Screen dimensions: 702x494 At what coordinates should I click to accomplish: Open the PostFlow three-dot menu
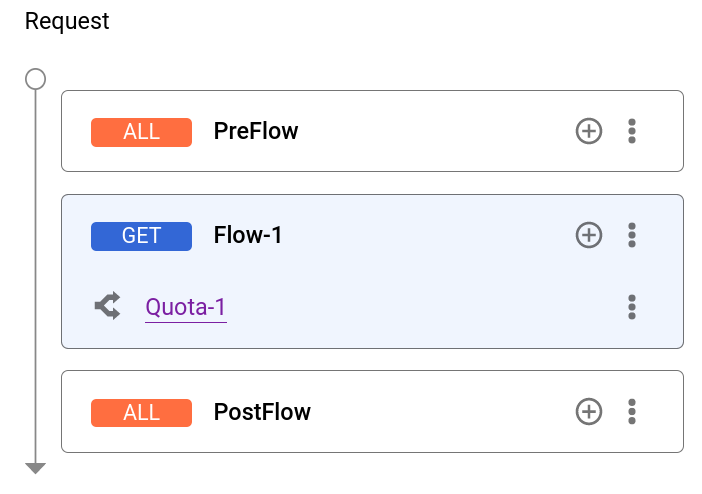pyautogui.click(x=631, y=412)
